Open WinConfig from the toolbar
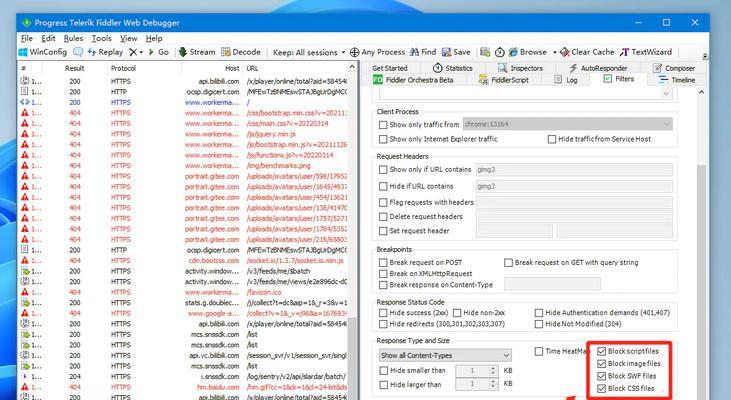The width and height of the screenshot is (731, 400). point(43,52)
